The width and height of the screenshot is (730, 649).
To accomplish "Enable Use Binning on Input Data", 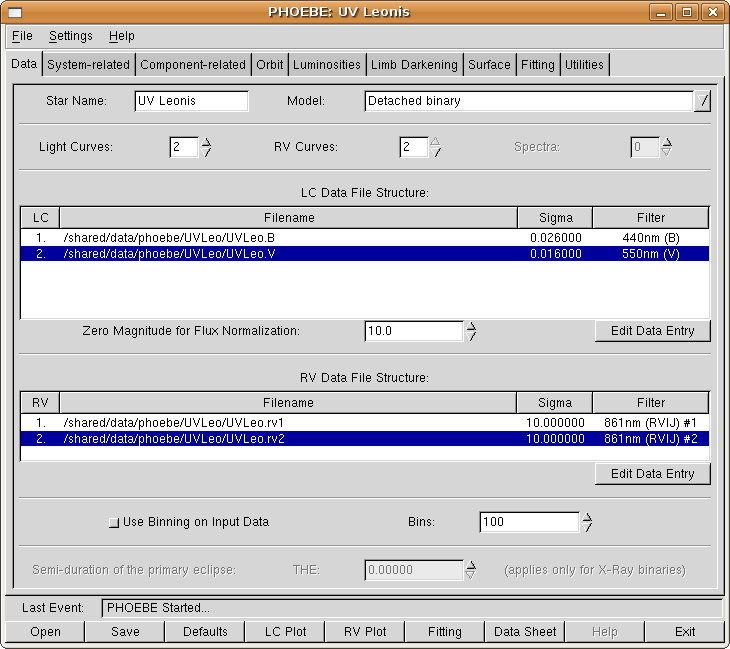I will [x=114, y=522].
